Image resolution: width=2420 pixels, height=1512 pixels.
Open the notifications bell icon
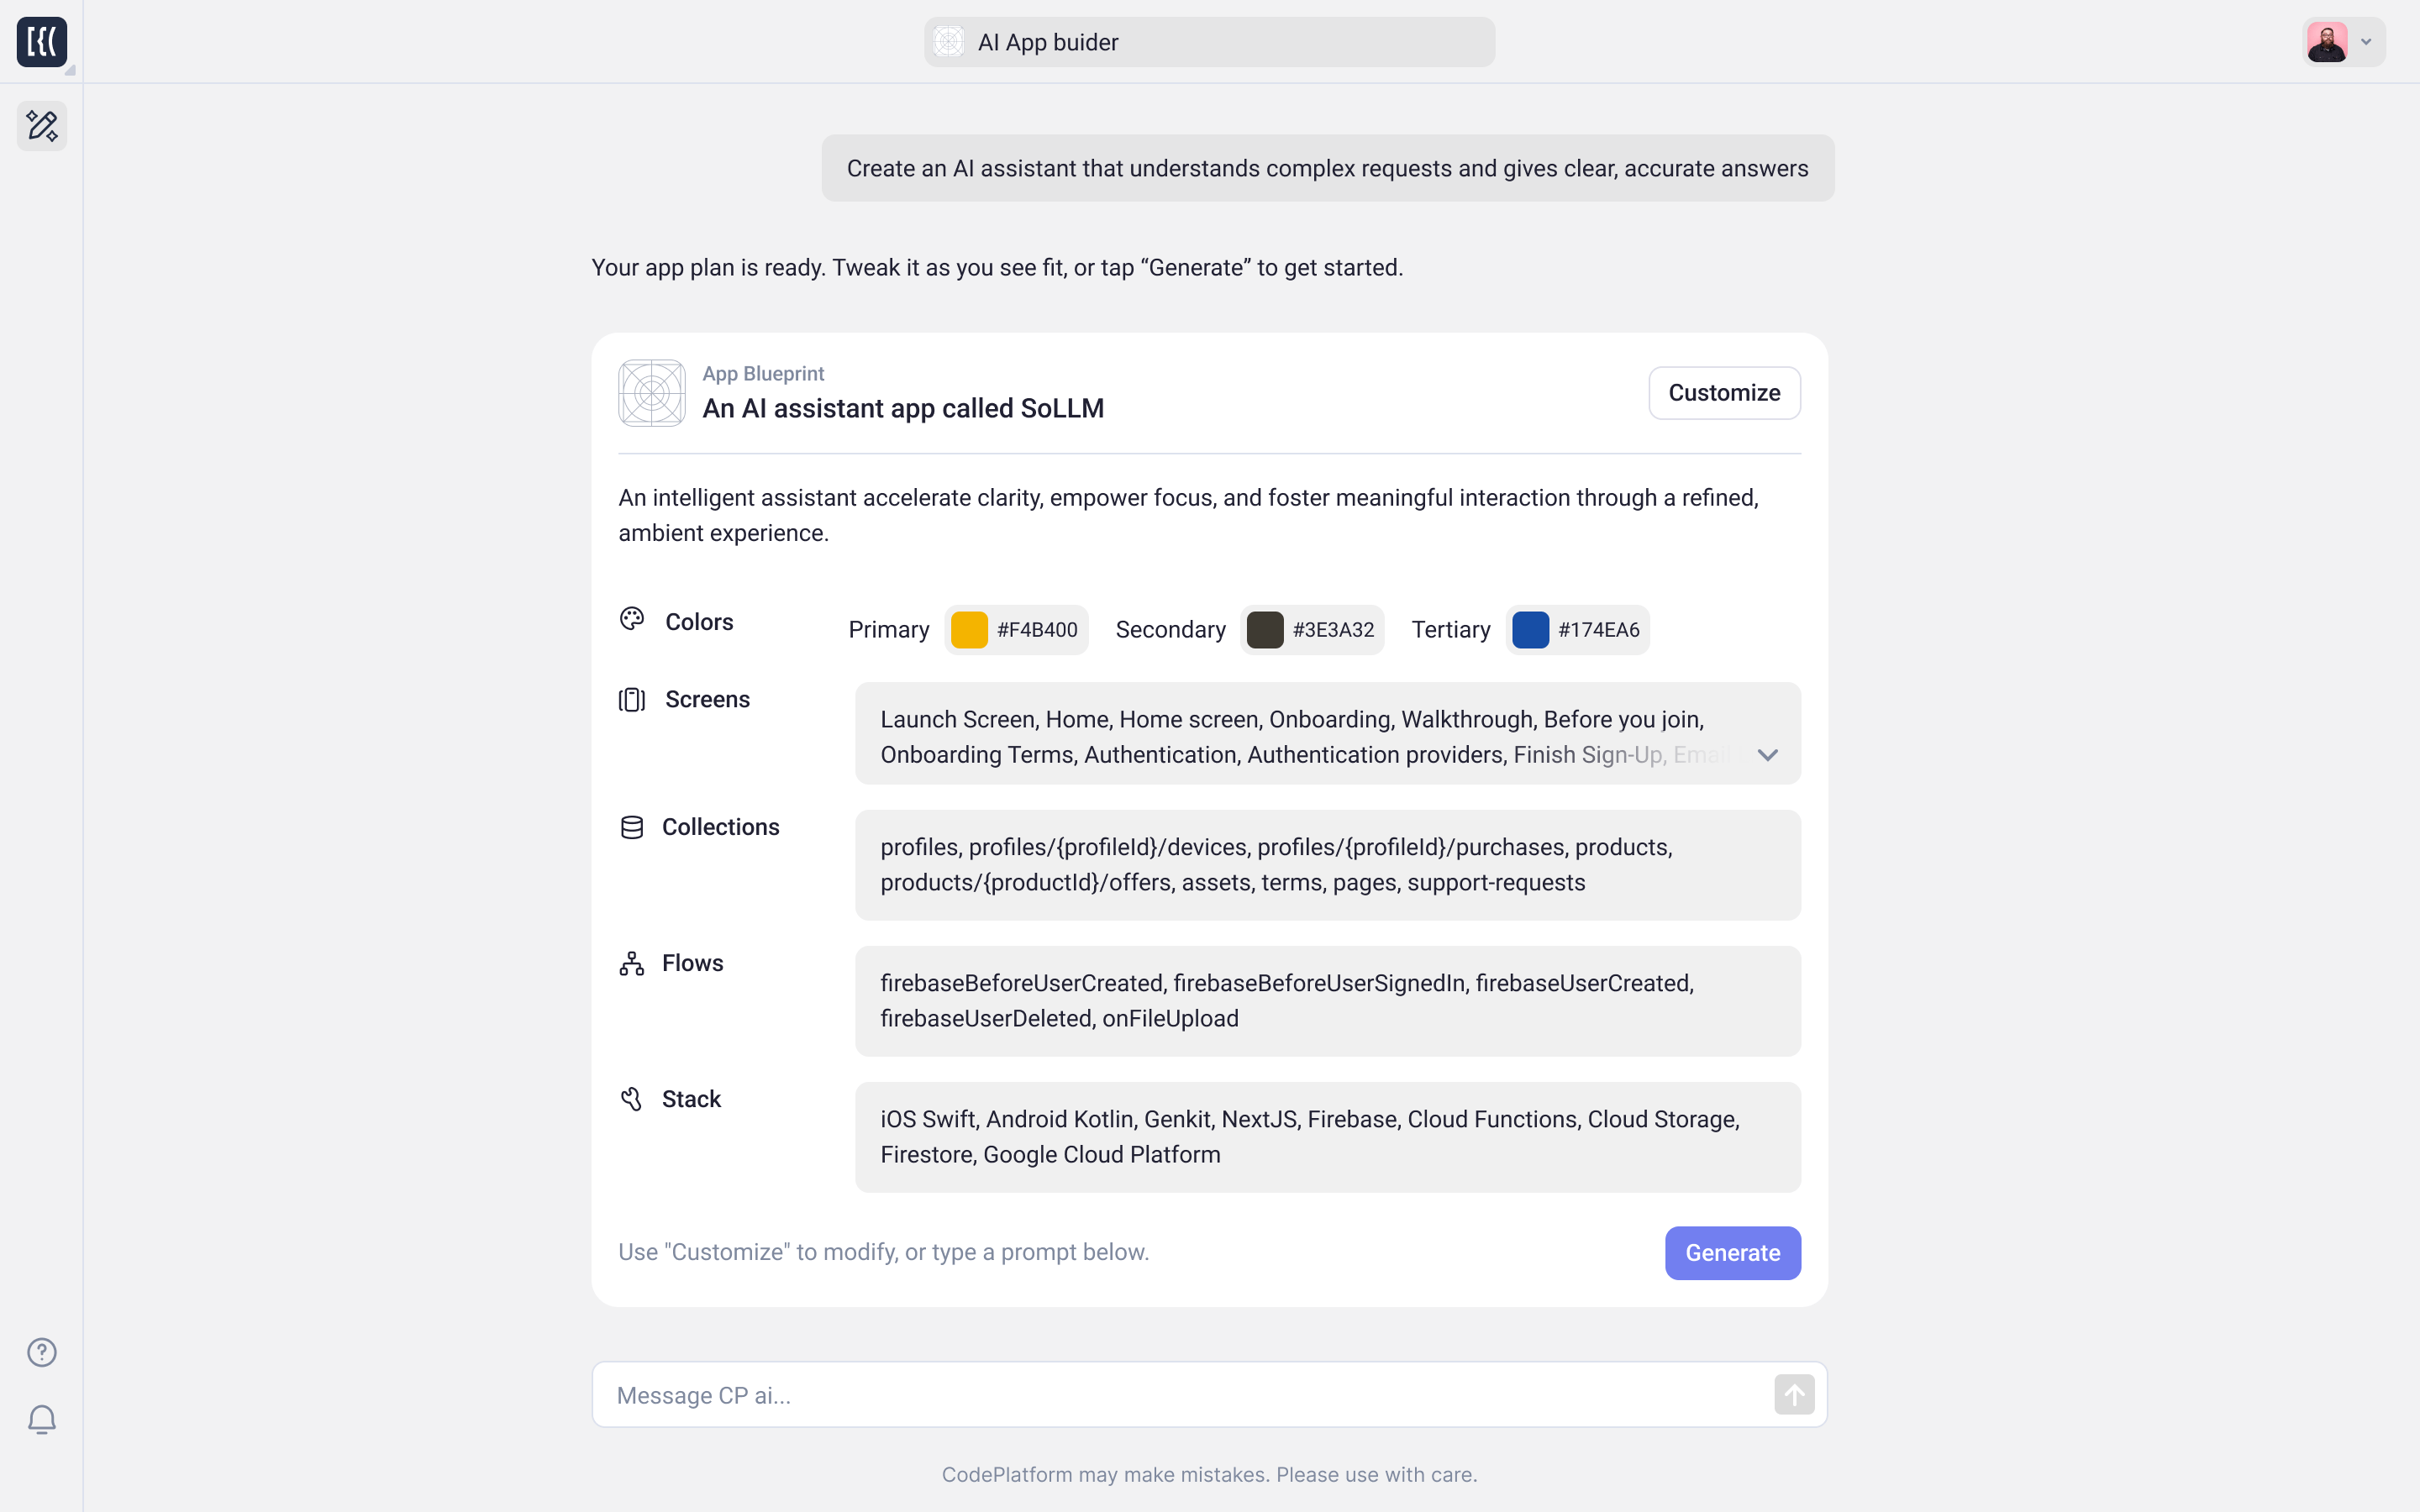[42, 1419]
